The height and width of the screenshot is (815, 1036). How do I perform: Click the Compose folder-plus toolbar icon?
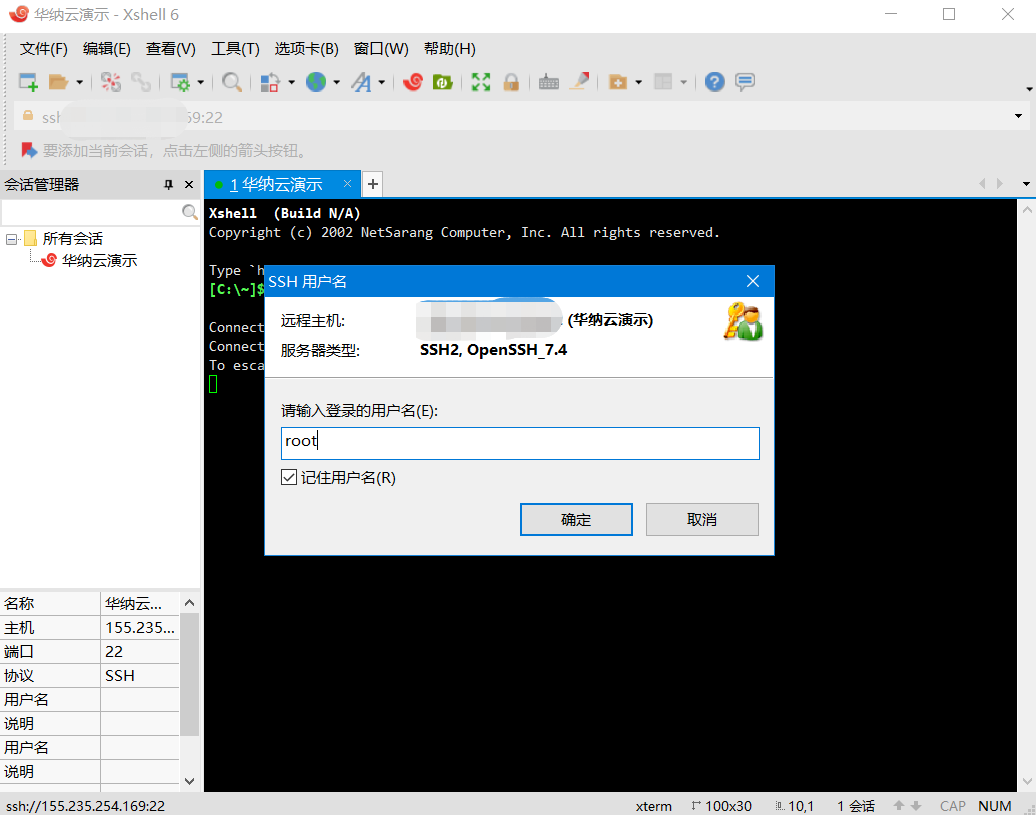[618, 82]
